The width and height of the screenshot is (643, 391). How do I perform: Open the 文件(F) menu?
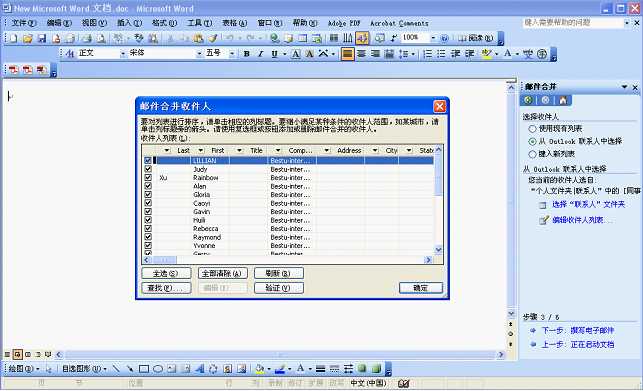point(24,23)
